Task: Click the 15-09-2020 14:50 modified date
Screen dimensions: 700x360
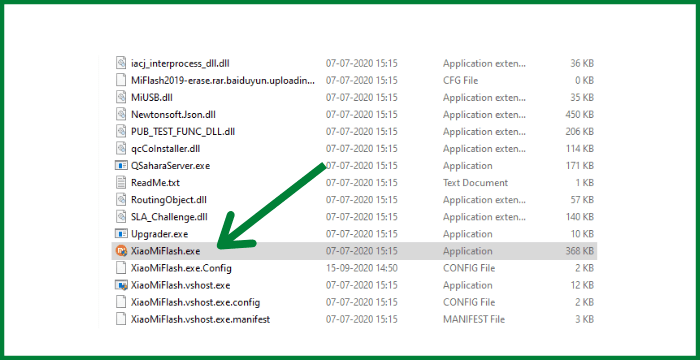Action: pyautogui.click(x=362, y=268)
